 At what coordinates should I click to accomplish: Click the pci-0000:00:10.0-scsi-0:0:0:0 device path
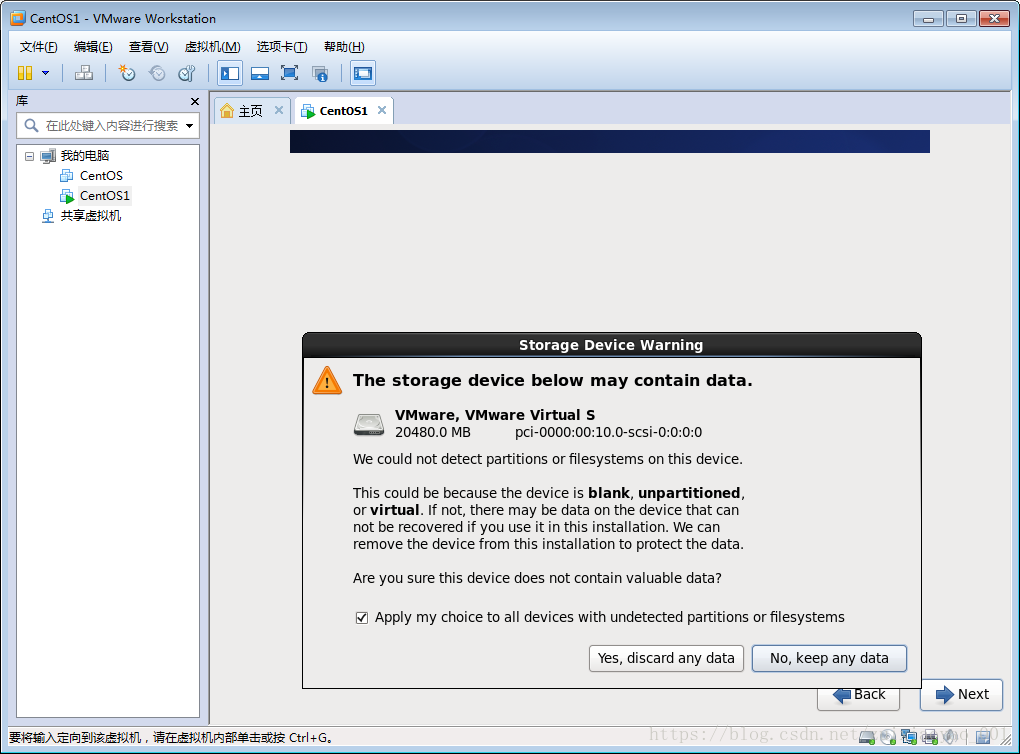point(608,433)
